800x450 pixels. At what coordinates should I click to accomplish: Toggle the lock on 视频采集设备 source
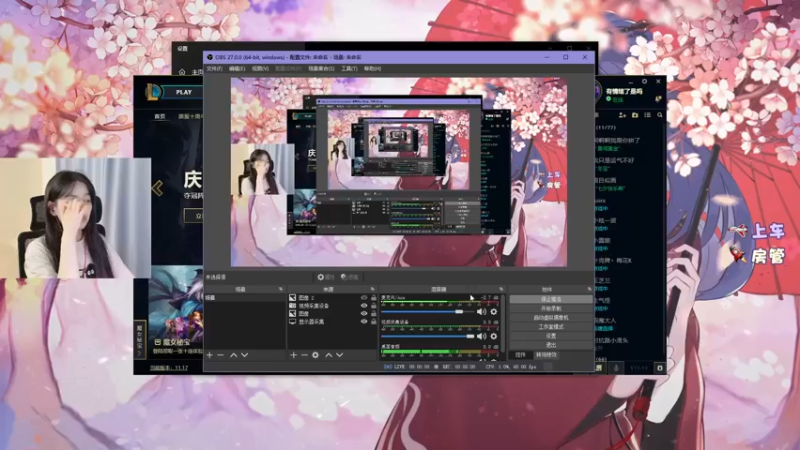pyautogui.click(x=373, y=306)
